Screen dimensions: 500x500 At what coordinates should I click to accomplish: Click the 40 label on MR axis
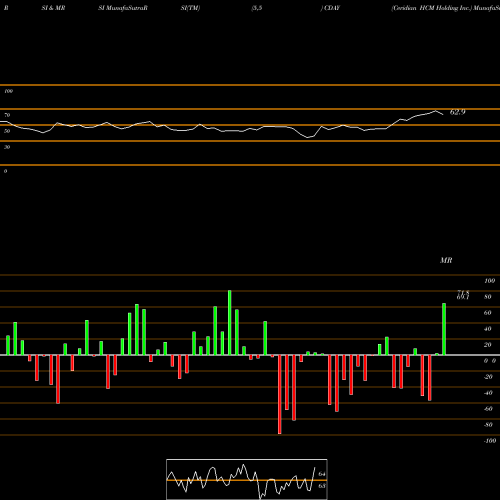click(488, 329)
